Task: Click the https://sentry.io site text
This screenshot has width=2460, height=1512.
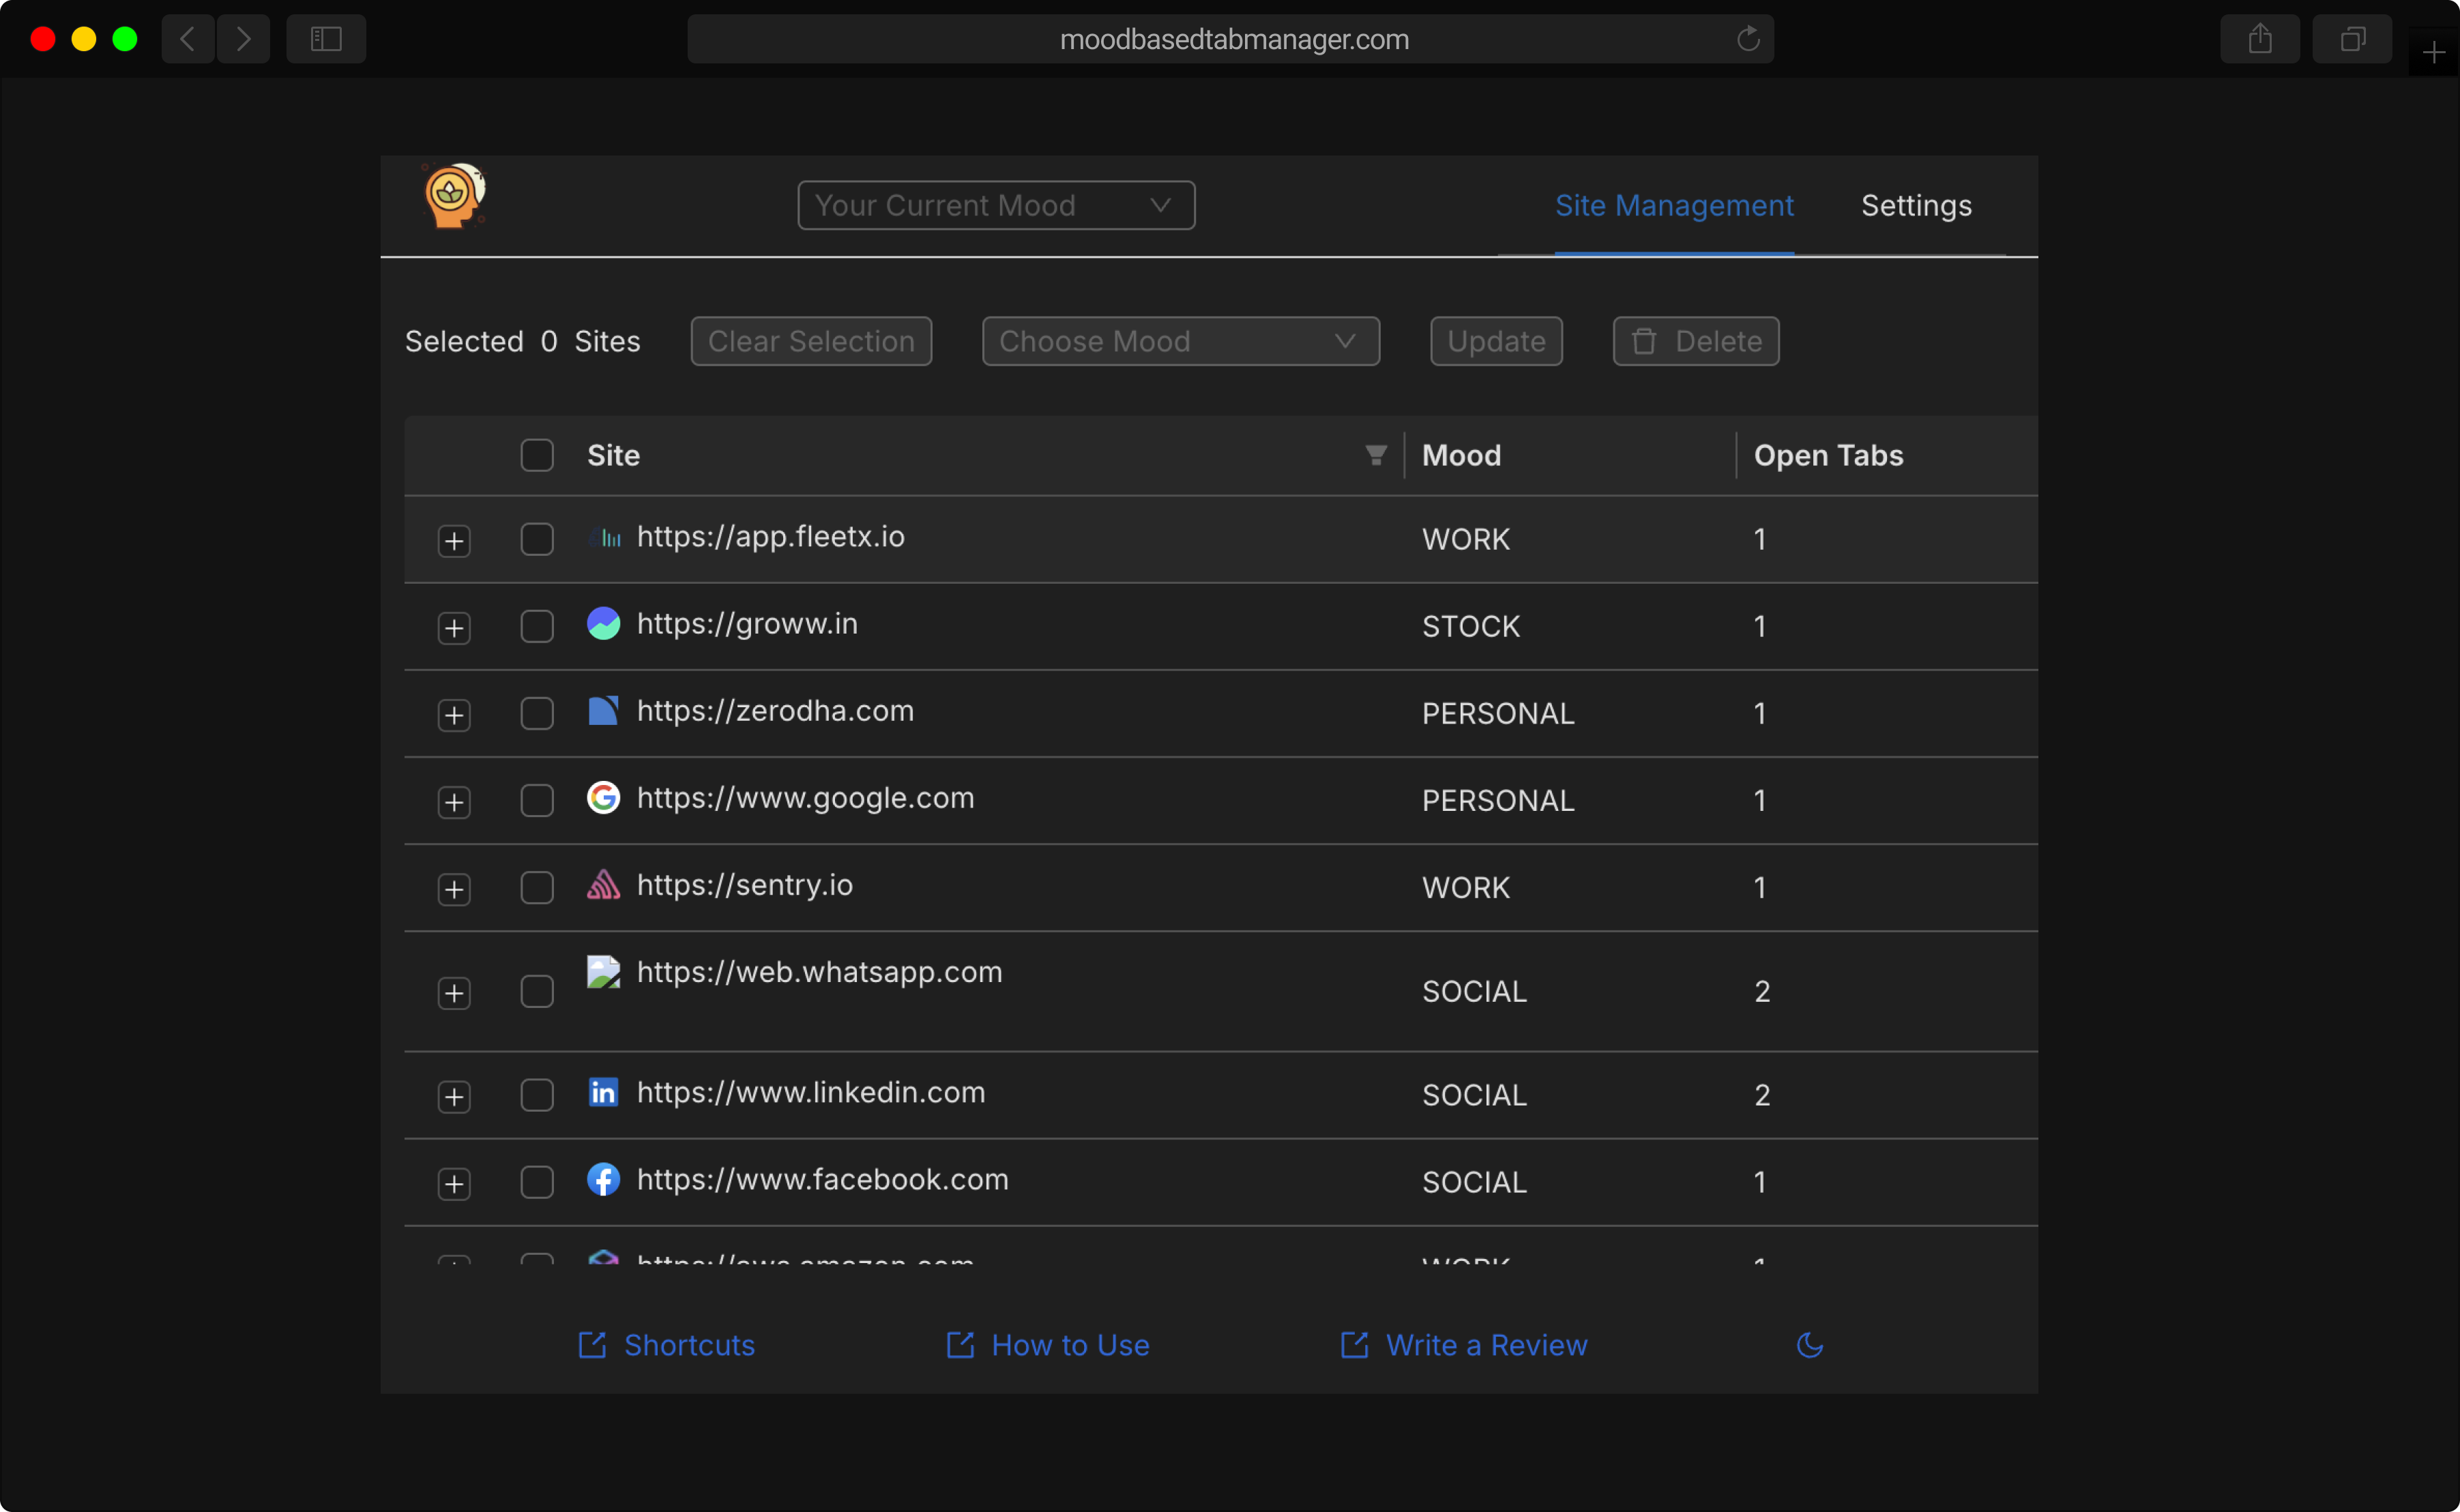Action: [x=745, y=885]
